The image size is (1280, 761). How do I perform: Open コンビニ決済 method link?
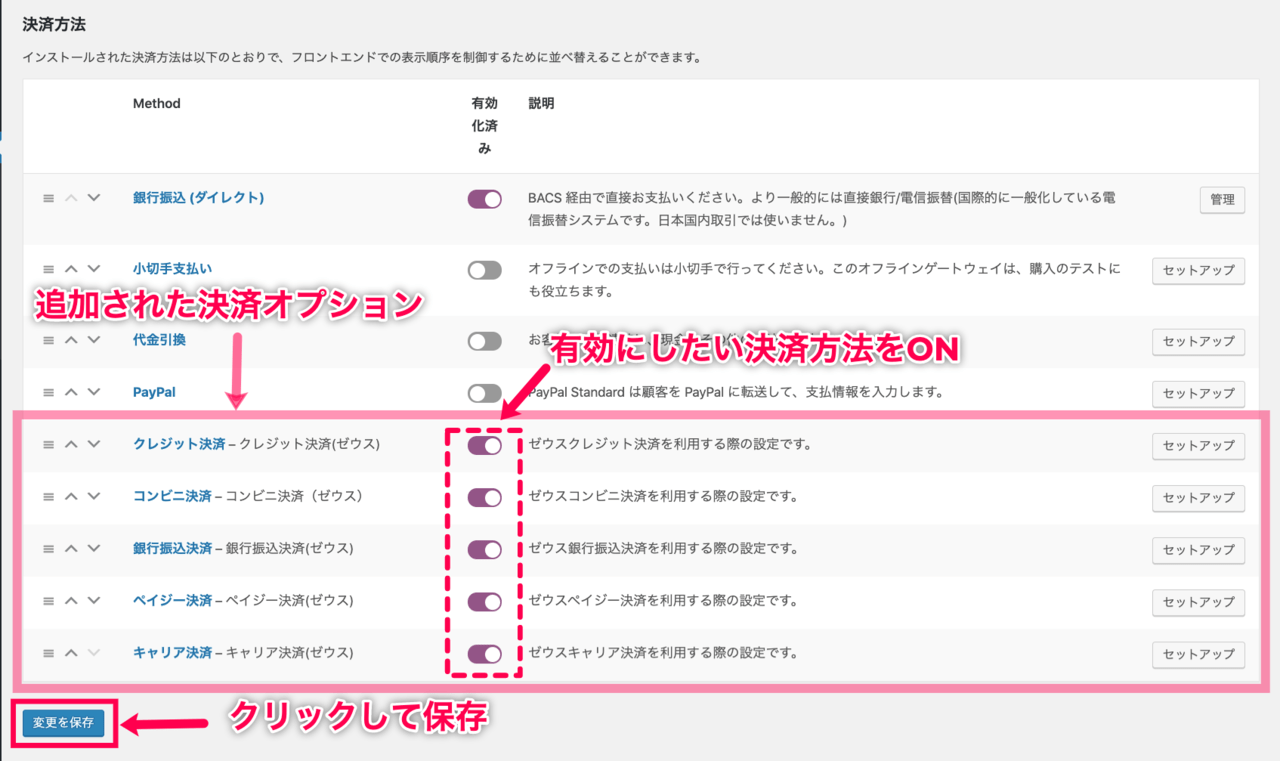(172, 496)
